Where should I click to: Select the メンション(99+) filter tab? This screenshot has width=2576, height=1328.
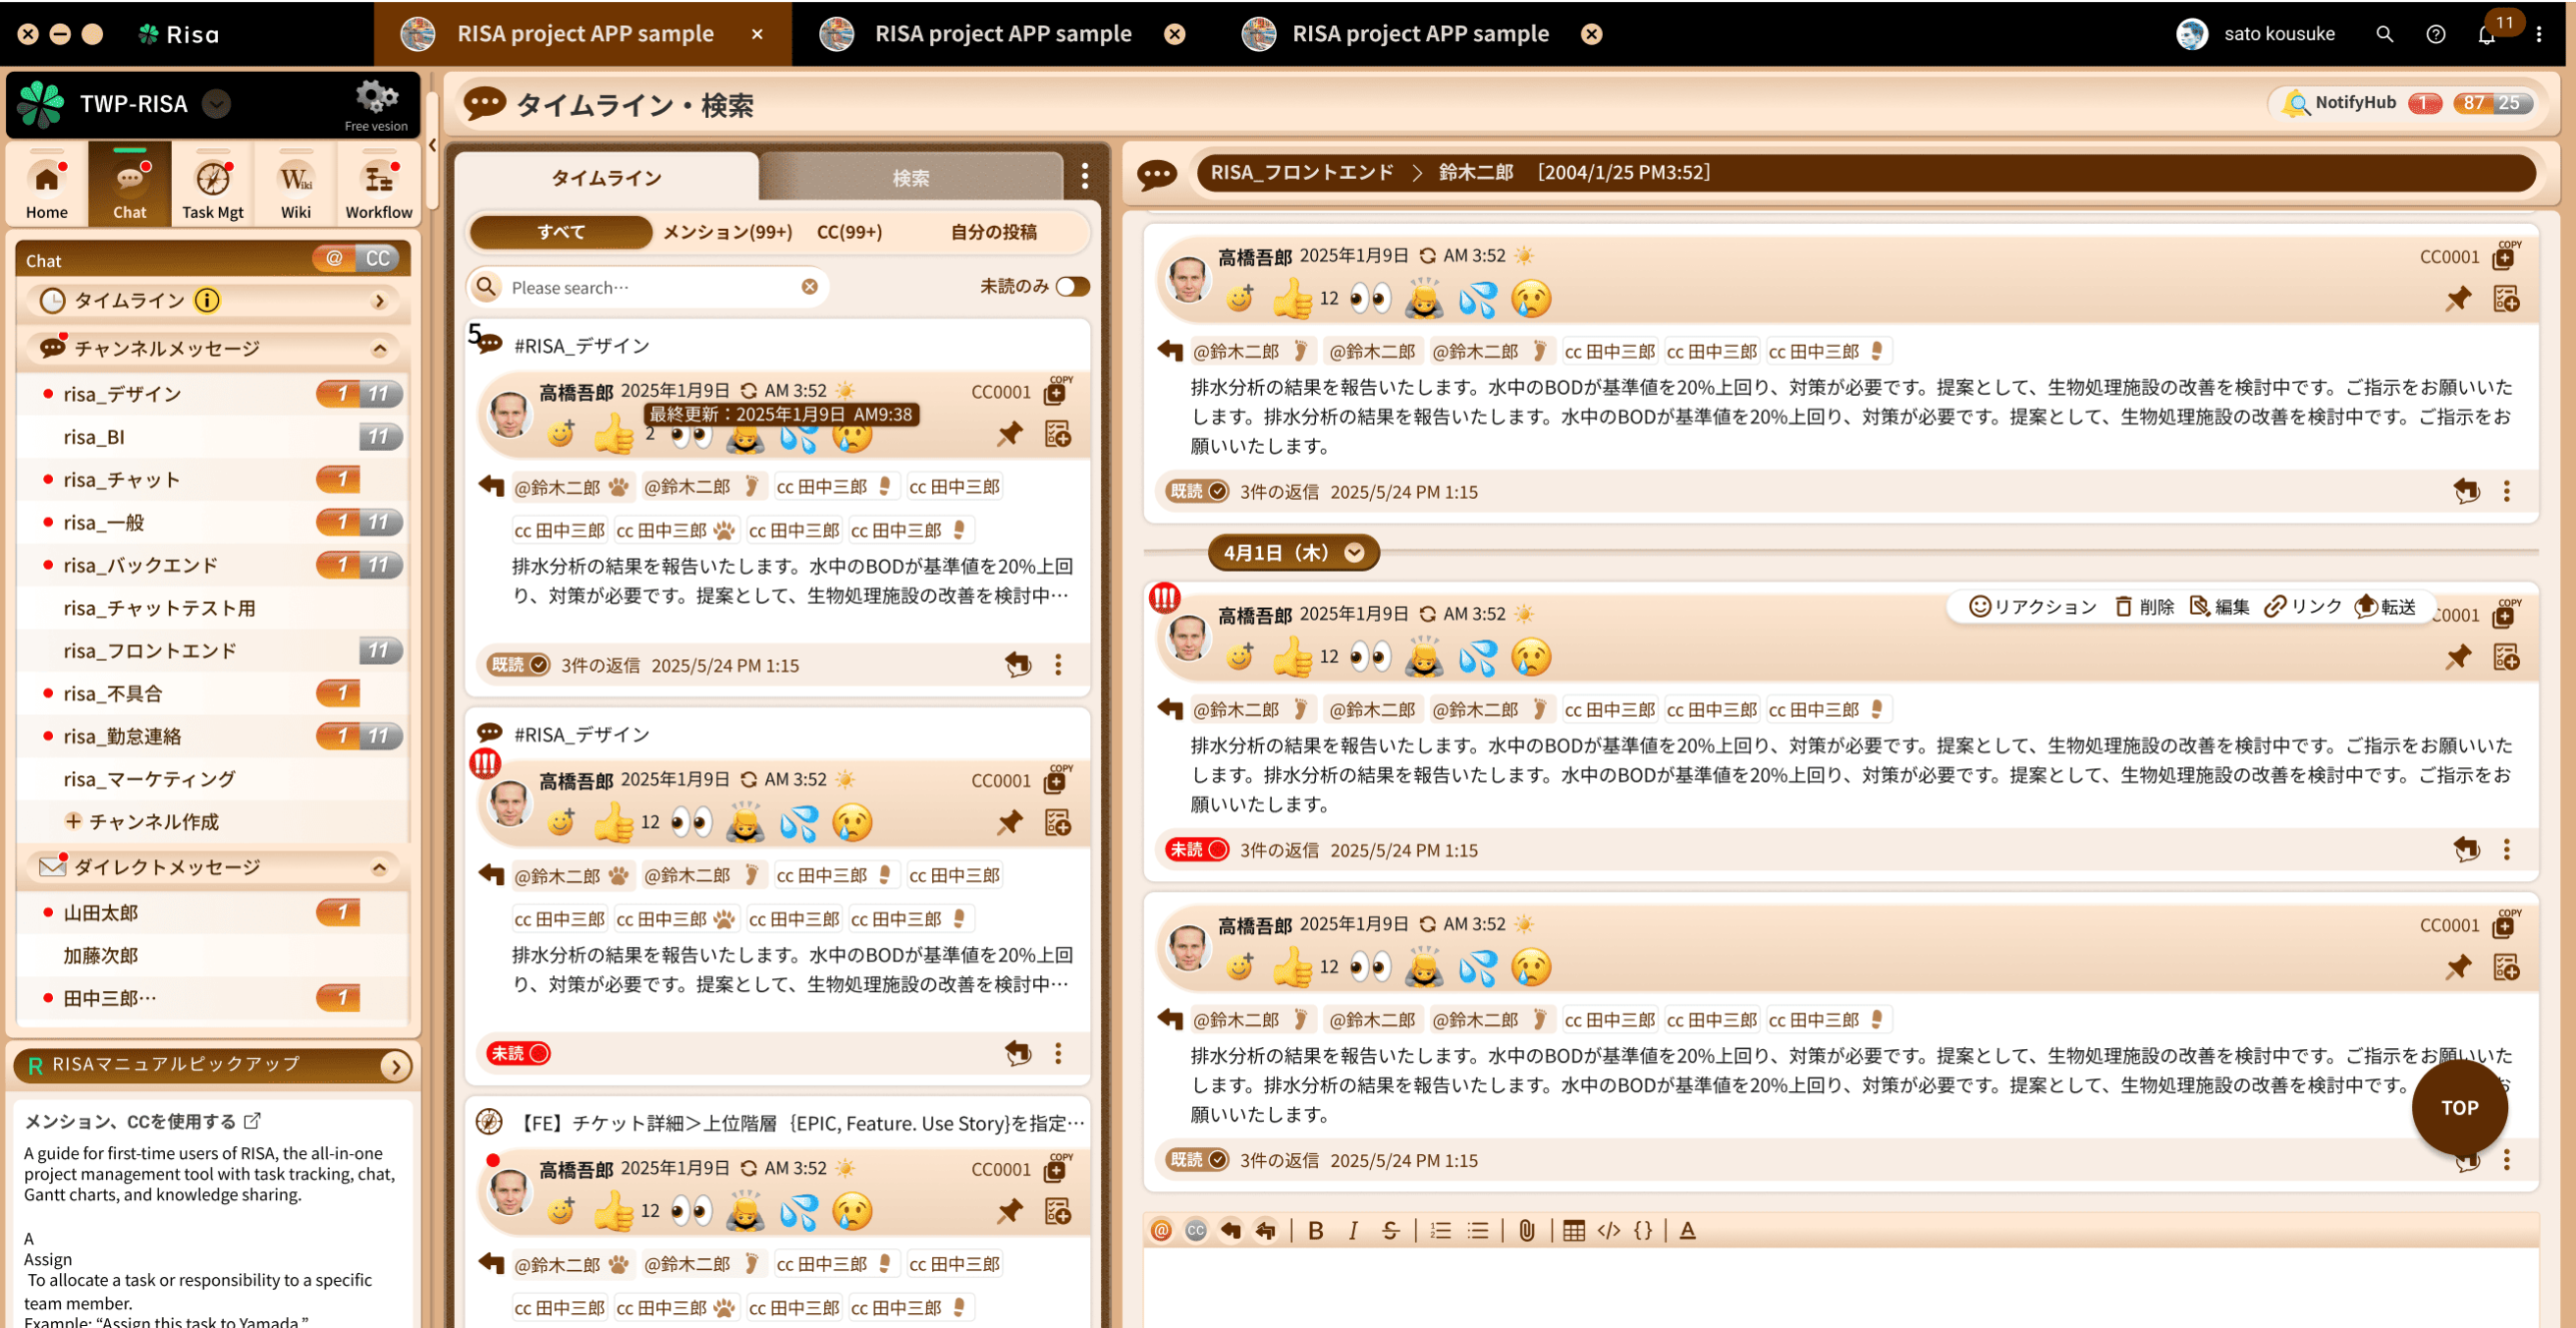pos(727,232)
